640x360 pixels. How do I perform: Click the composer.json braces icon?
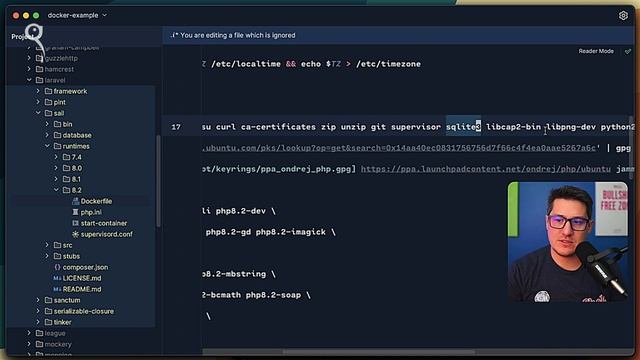click(x=57, y=267)
